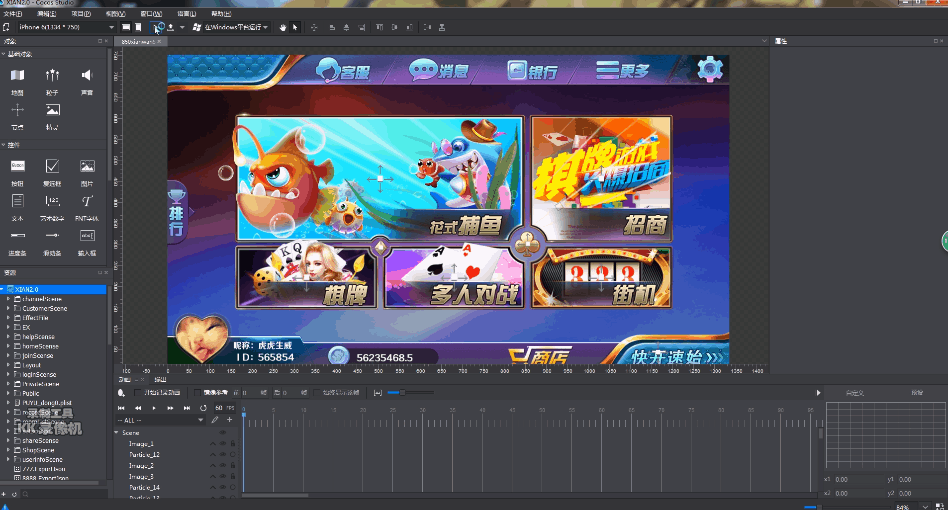This screenshot has height=510, width=948.
Task: Click the plus add animation icon in timeline
Action: 229,420
